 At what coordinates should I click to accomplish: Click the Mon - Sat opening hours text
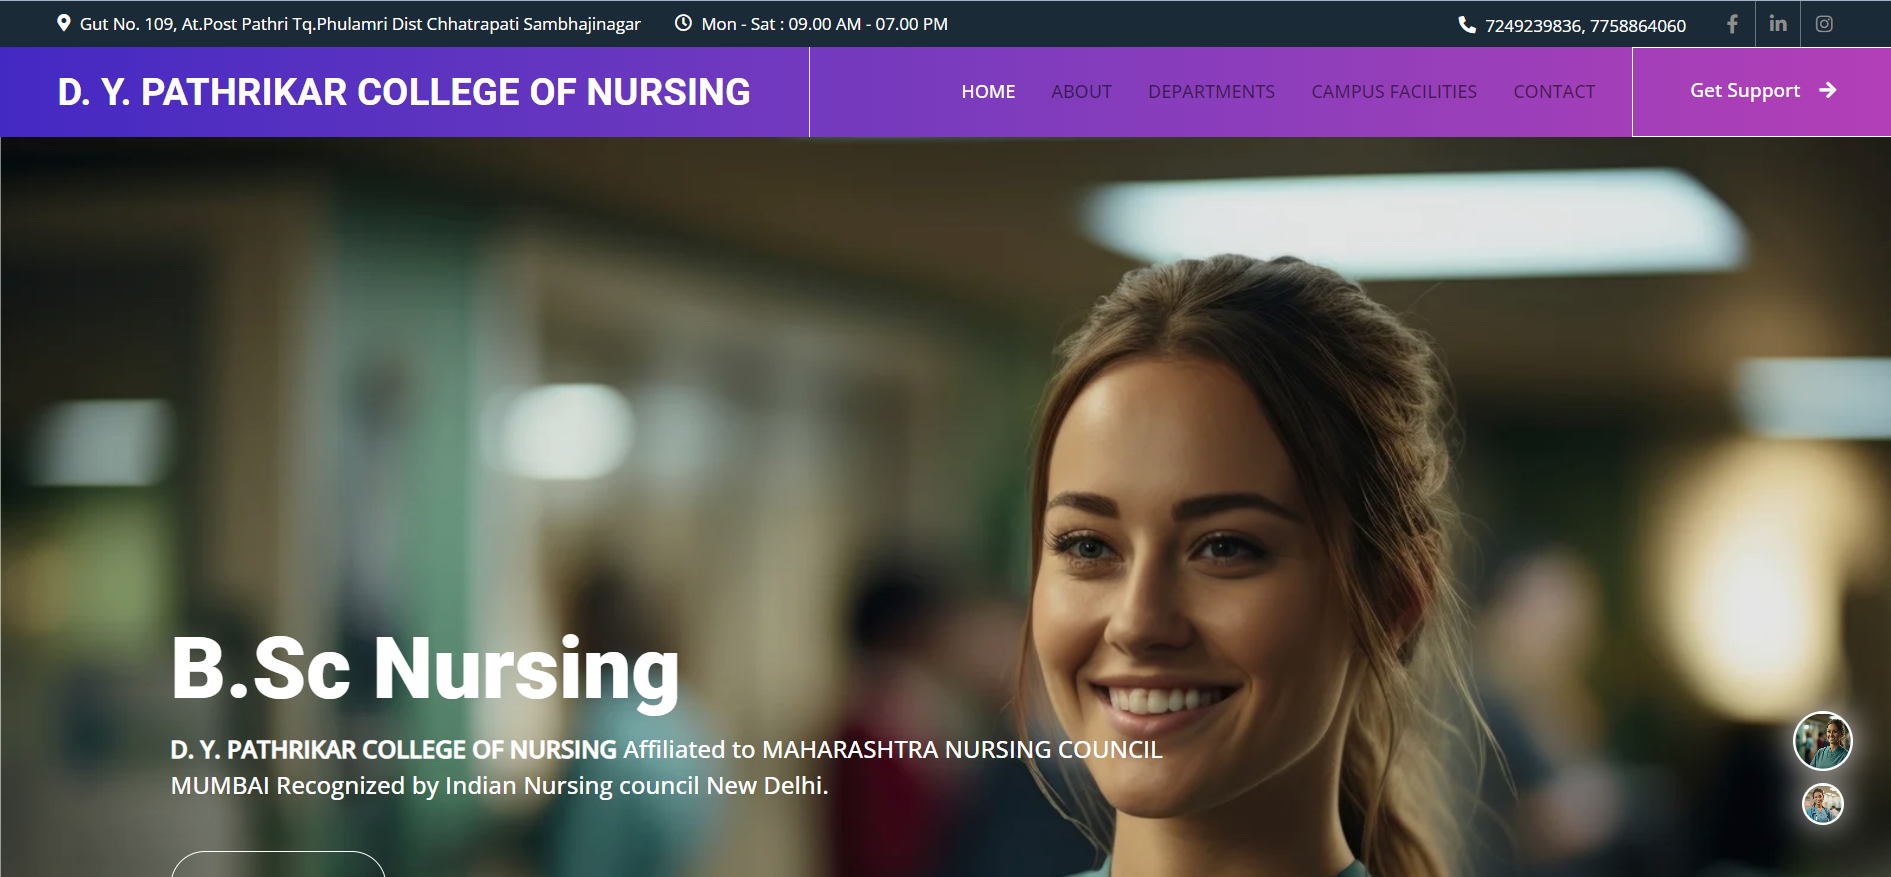825,24
